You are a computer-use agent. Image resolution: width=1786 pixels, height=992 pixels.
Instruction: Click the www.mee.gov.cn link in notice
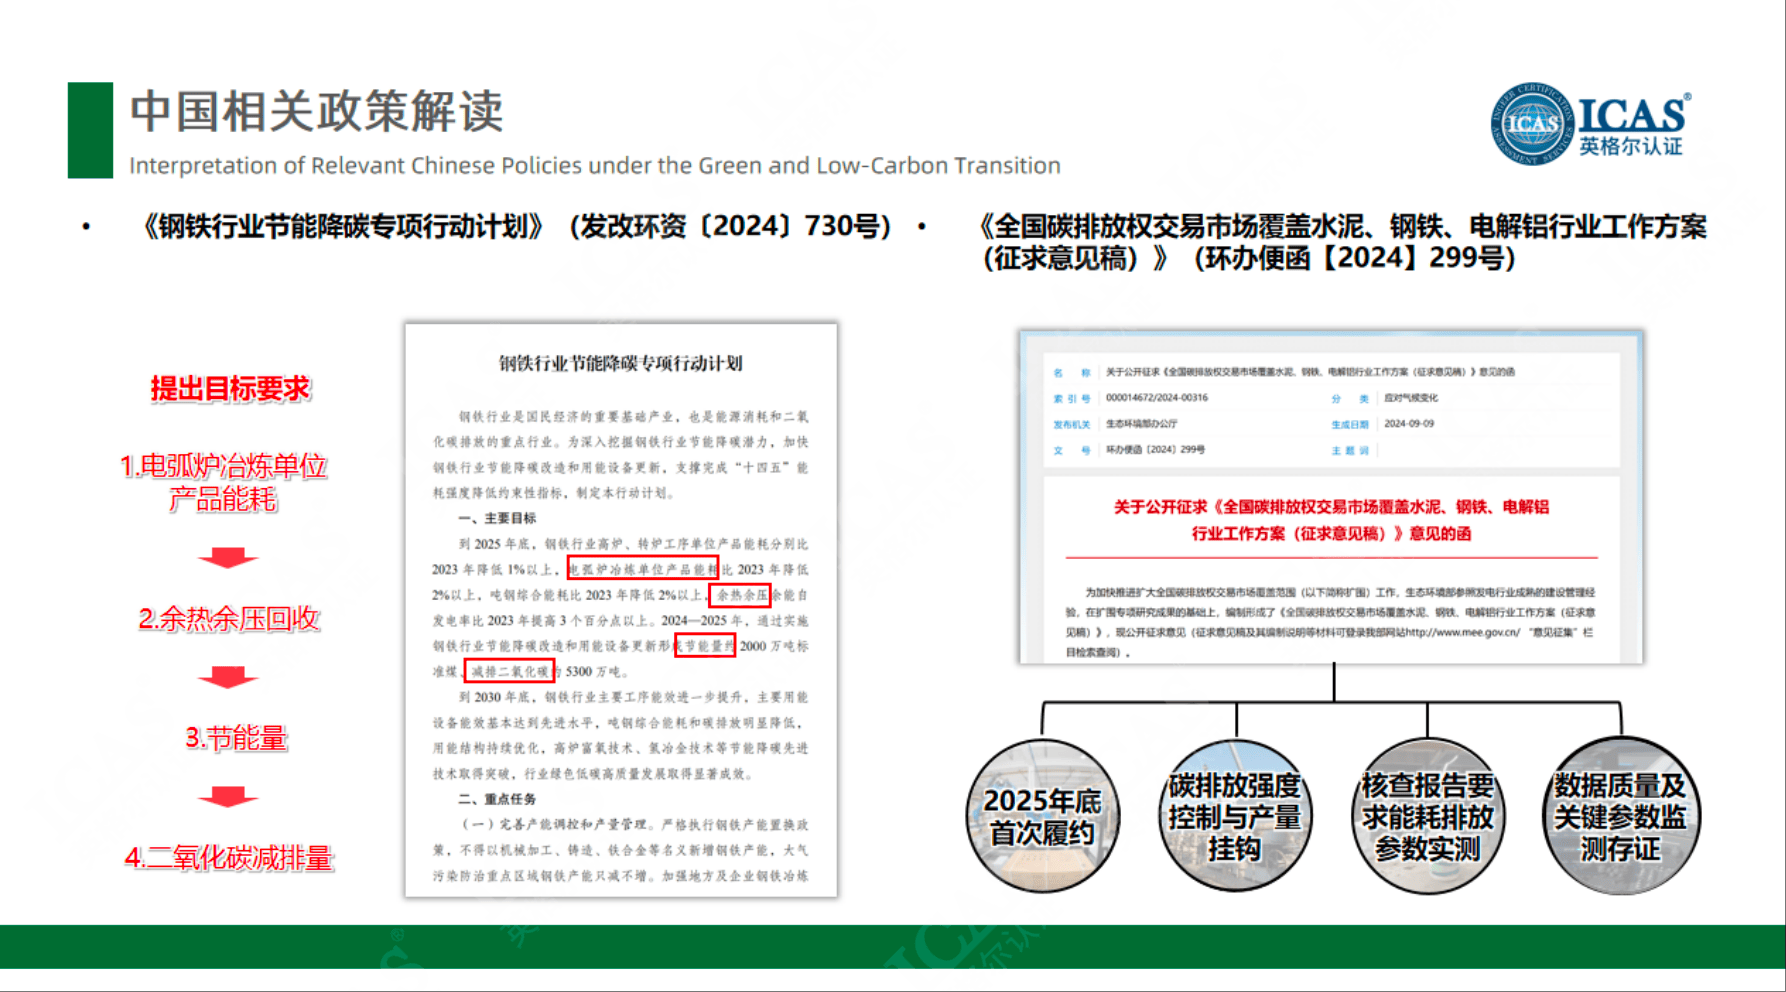point(1464,632)
